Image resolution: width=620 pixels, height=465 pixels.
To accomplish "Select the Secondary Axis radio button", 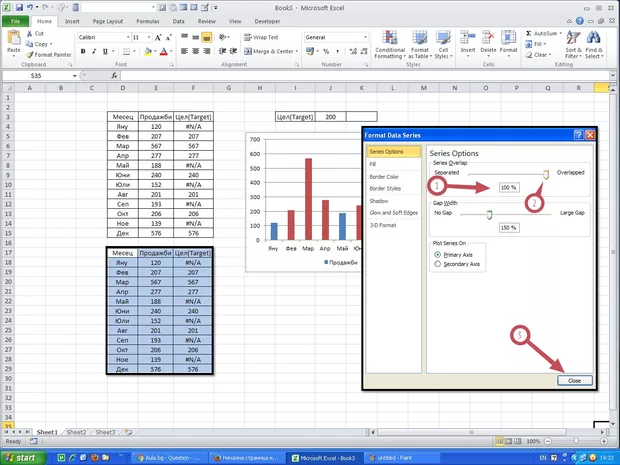I will tap(438, 264).
